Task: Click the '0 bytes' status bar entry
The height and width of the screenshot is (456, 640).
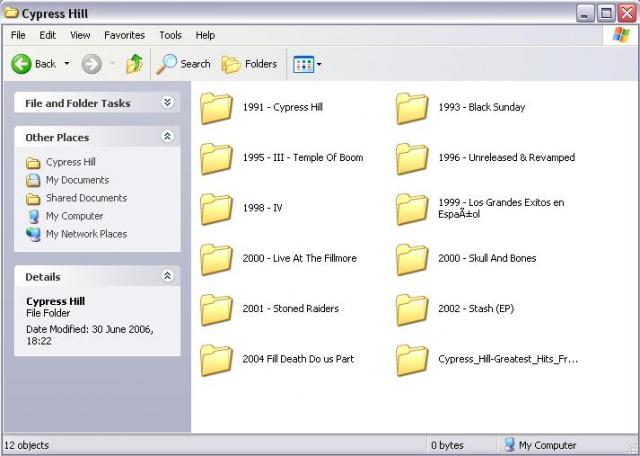Action: point(447,445)
